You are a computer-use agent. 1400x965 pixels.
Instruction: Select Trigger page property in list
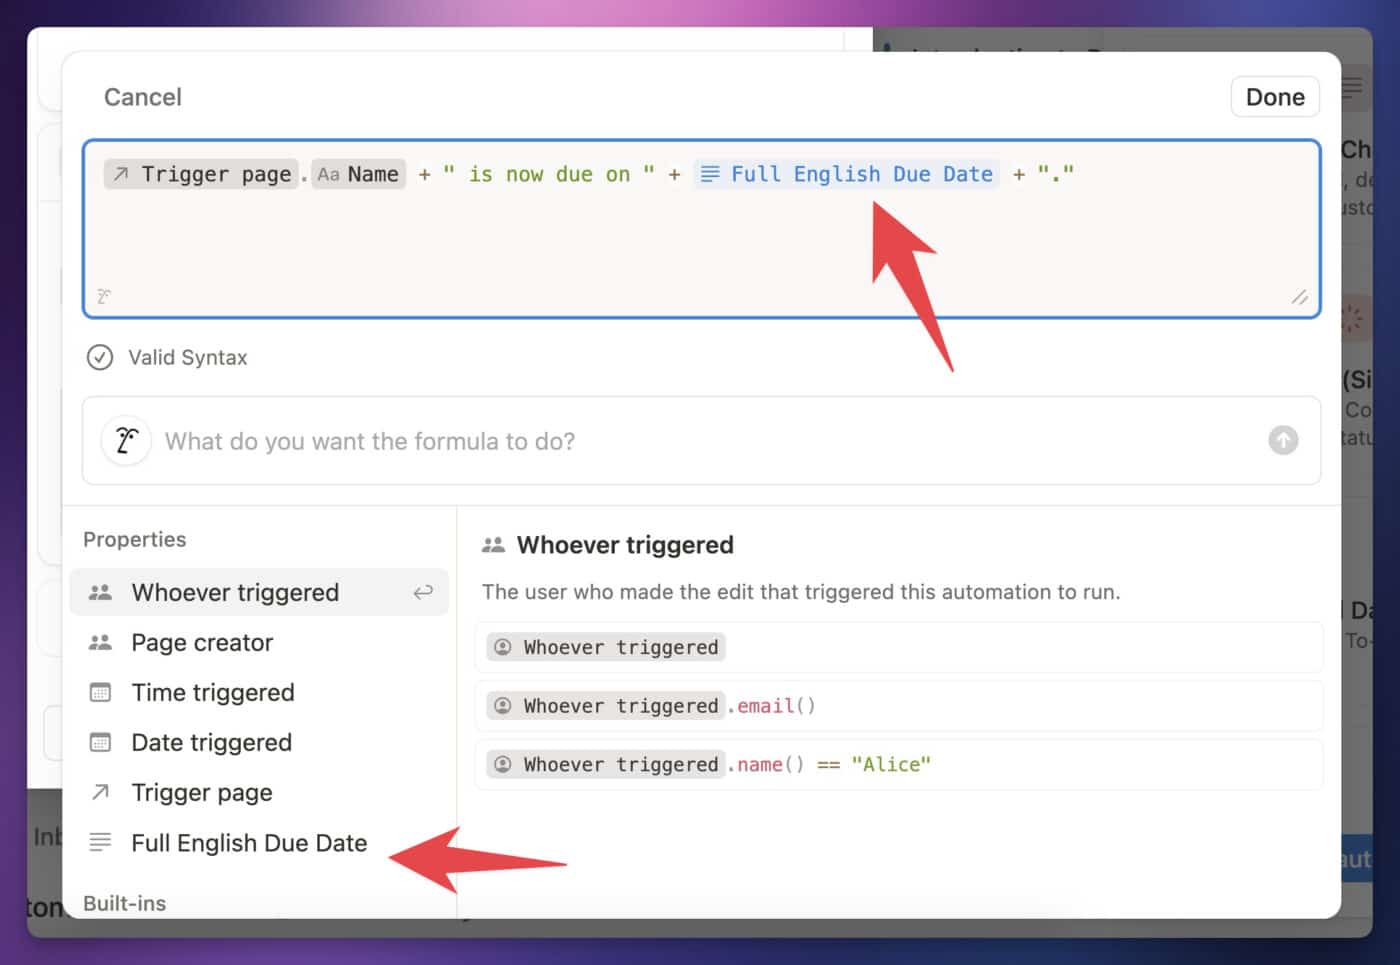[x=259, y=792]
